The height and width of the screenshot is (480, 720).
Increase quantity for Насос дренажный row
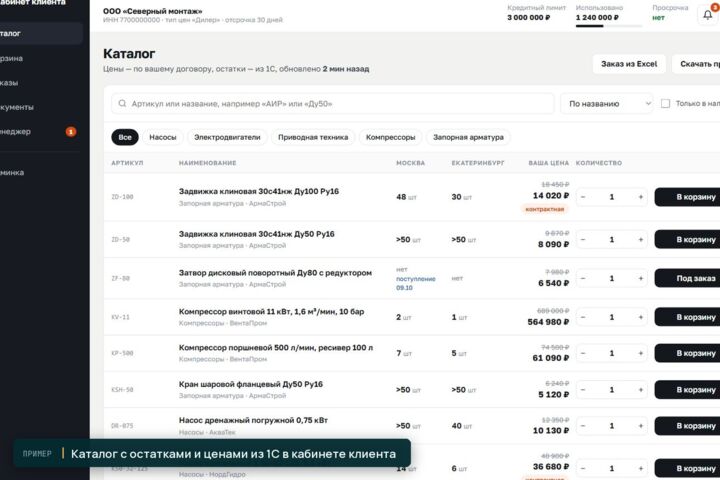pos(641,426)
